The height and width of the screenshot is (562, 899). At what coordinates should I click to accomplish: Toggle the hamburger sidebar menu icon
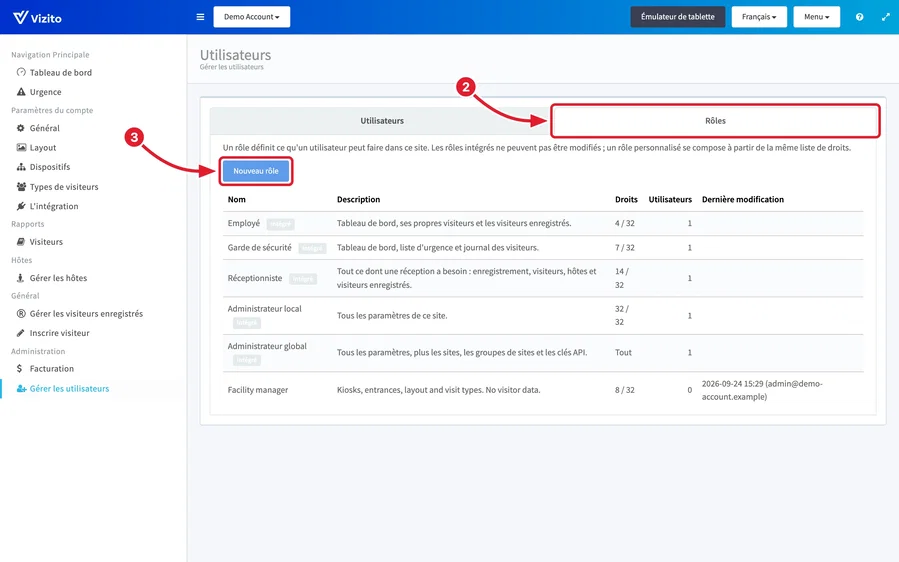pyautogui.click(x=200, y=17)
